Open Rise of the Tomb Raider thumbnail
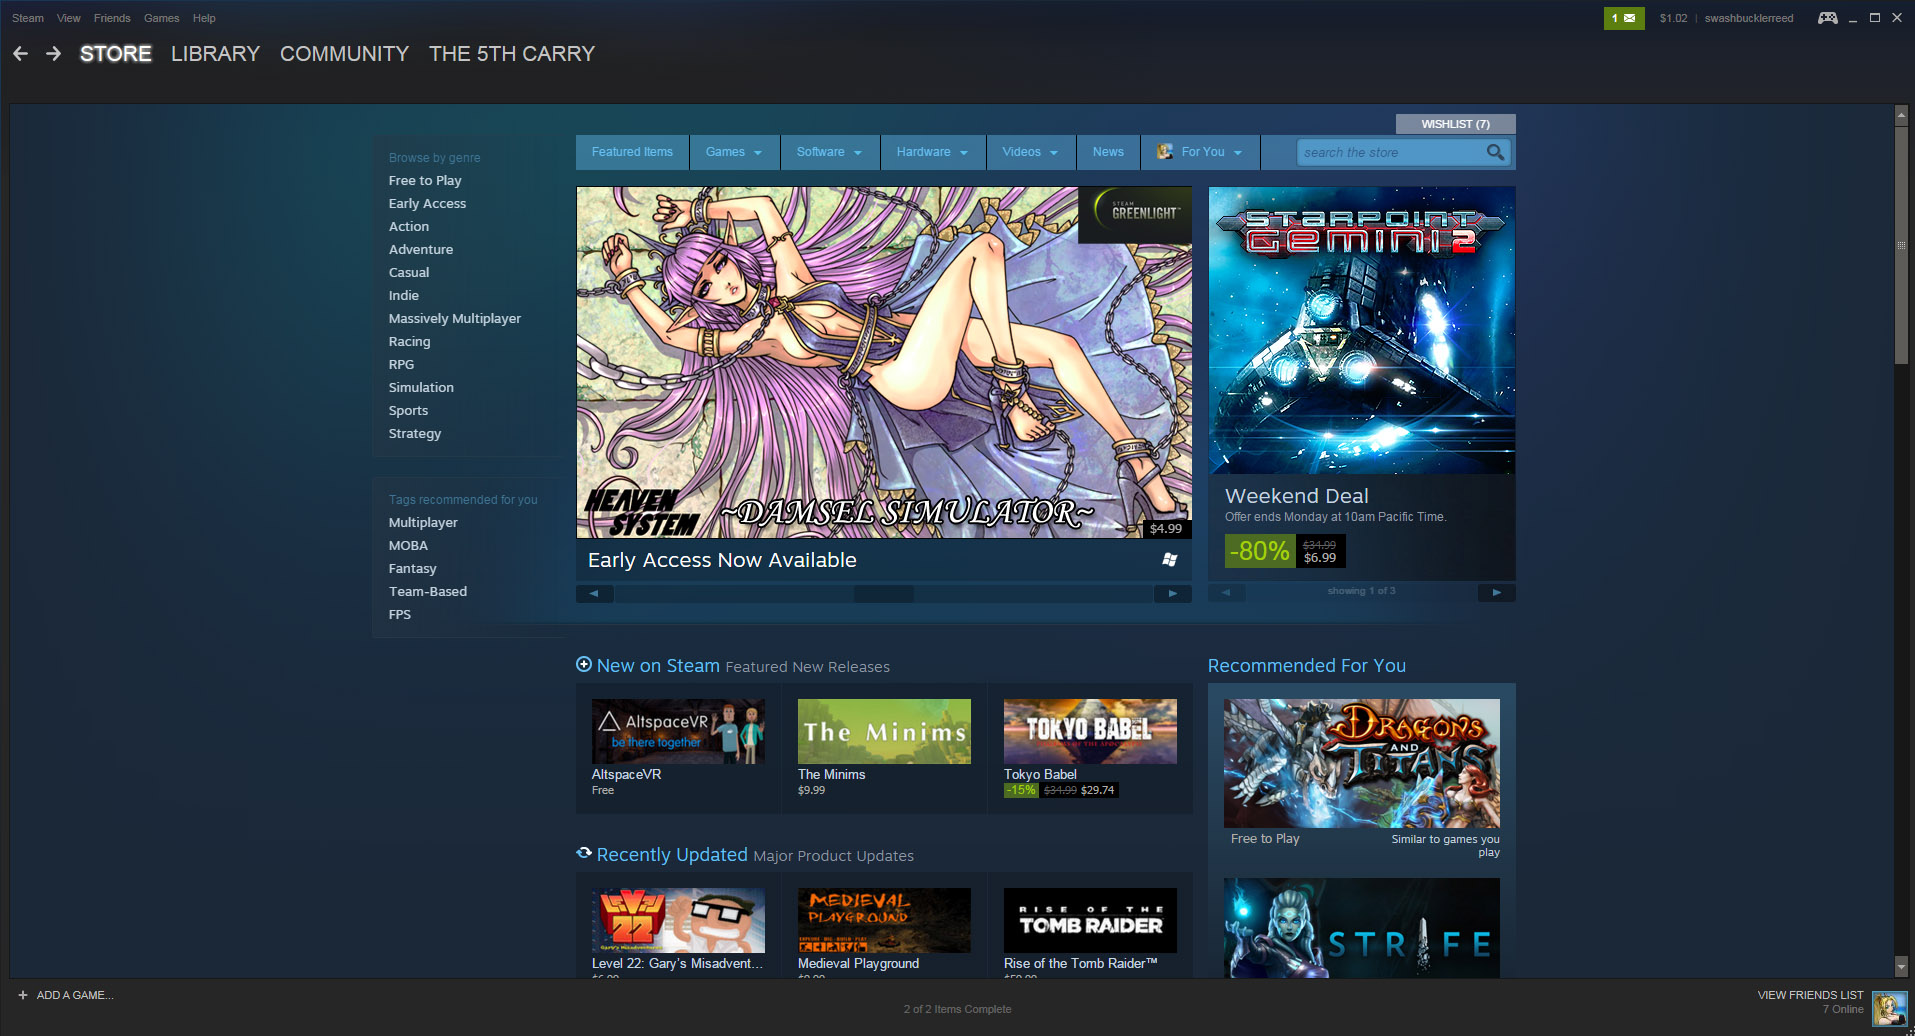1915x1036 pixels. [x=1090, y=921]
